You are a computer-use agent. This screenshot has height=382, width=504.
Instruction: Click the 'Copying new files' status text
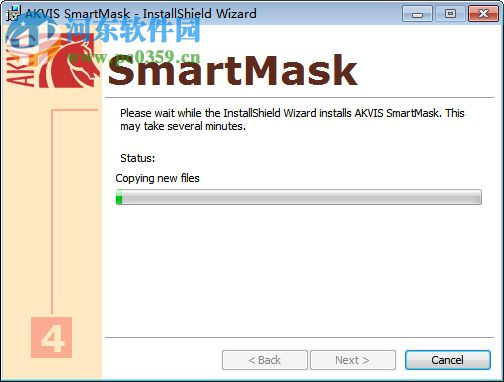tap(157, 178)
